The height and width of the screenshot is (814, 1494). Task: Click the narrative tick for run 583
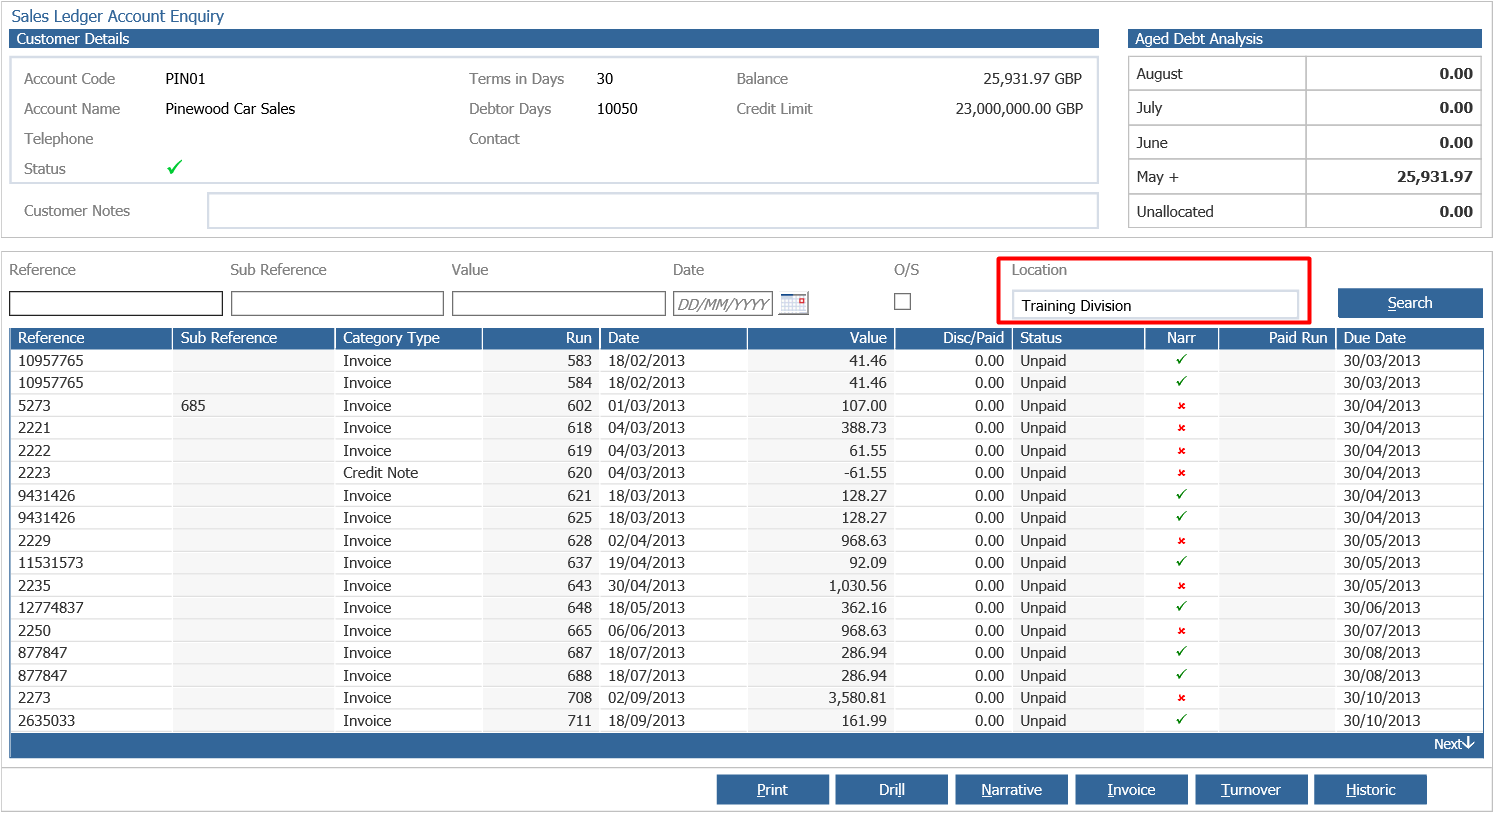point(1181,359)
